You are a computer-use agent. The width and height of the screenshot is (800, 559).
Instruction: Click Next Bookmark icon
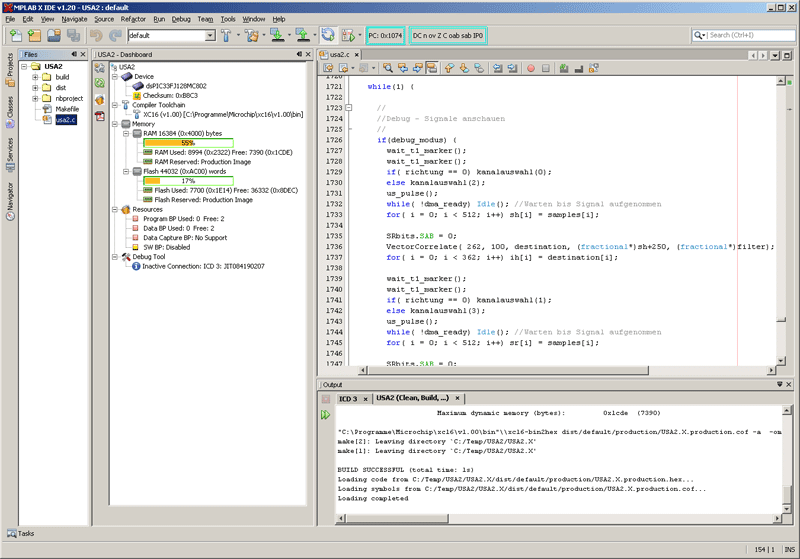pos(464,68)
